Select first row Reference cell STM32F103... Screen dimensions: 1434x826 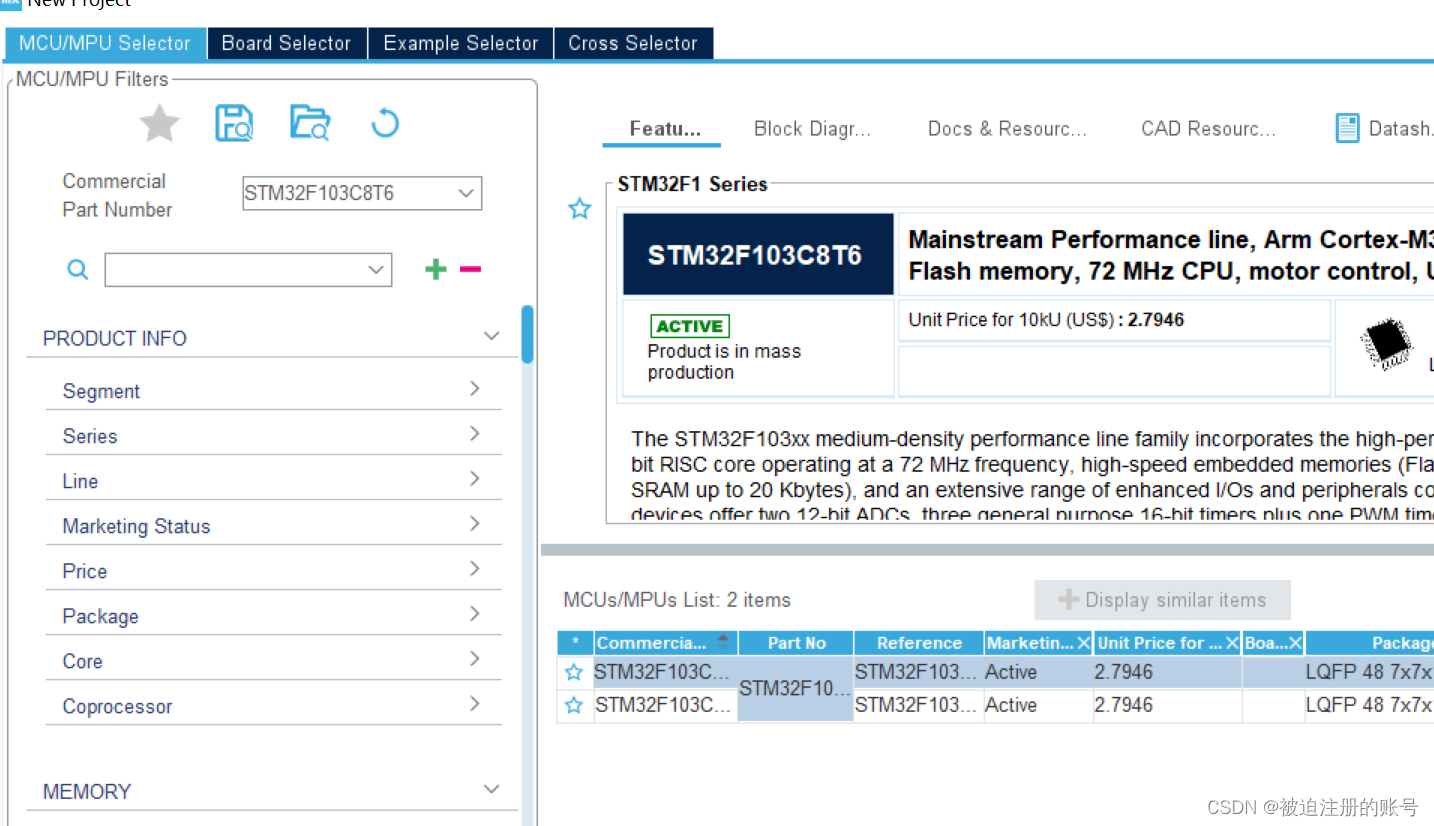(919, 672)
